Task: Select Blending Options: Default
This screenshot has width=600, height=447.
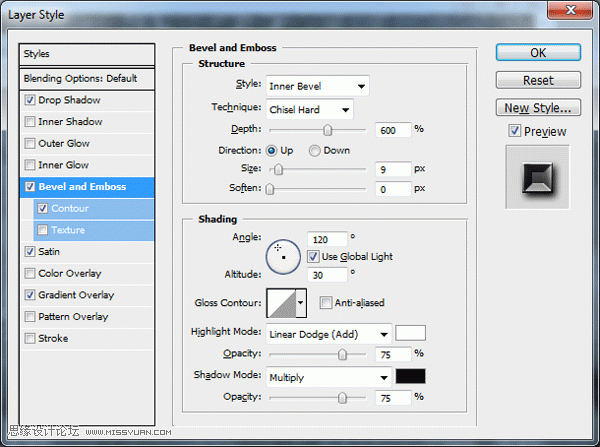Action: [x=87, y=78]
